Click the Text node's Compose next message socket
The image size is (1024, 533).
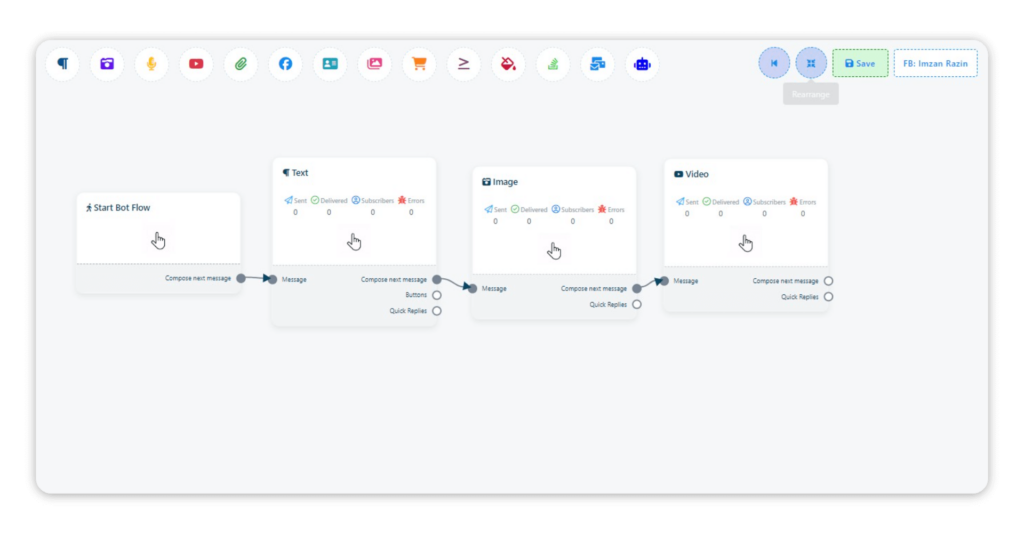point(437,280)
